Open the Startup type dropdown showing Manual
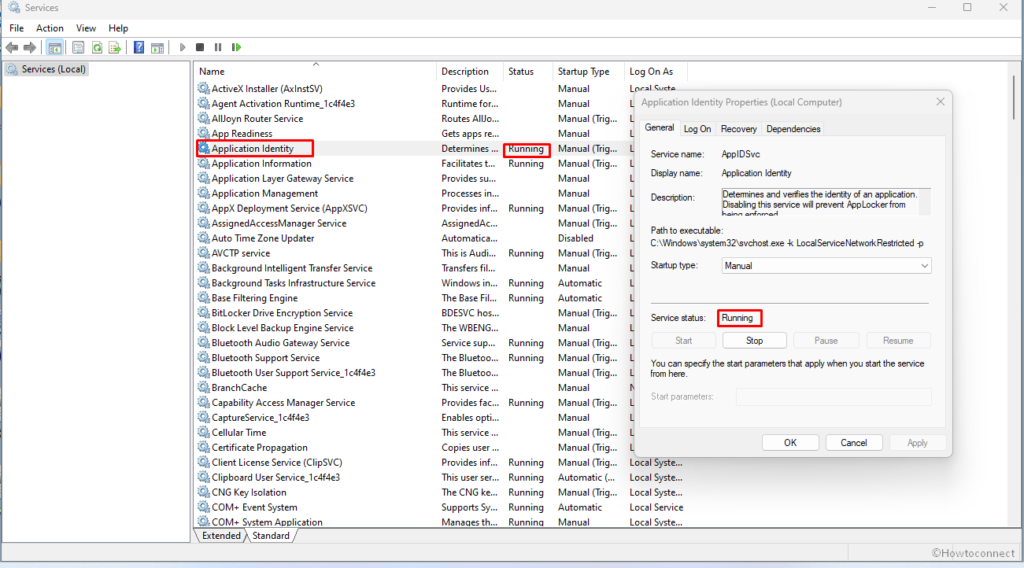This screenshot has height=568, width=1024. tap(826, 266)
